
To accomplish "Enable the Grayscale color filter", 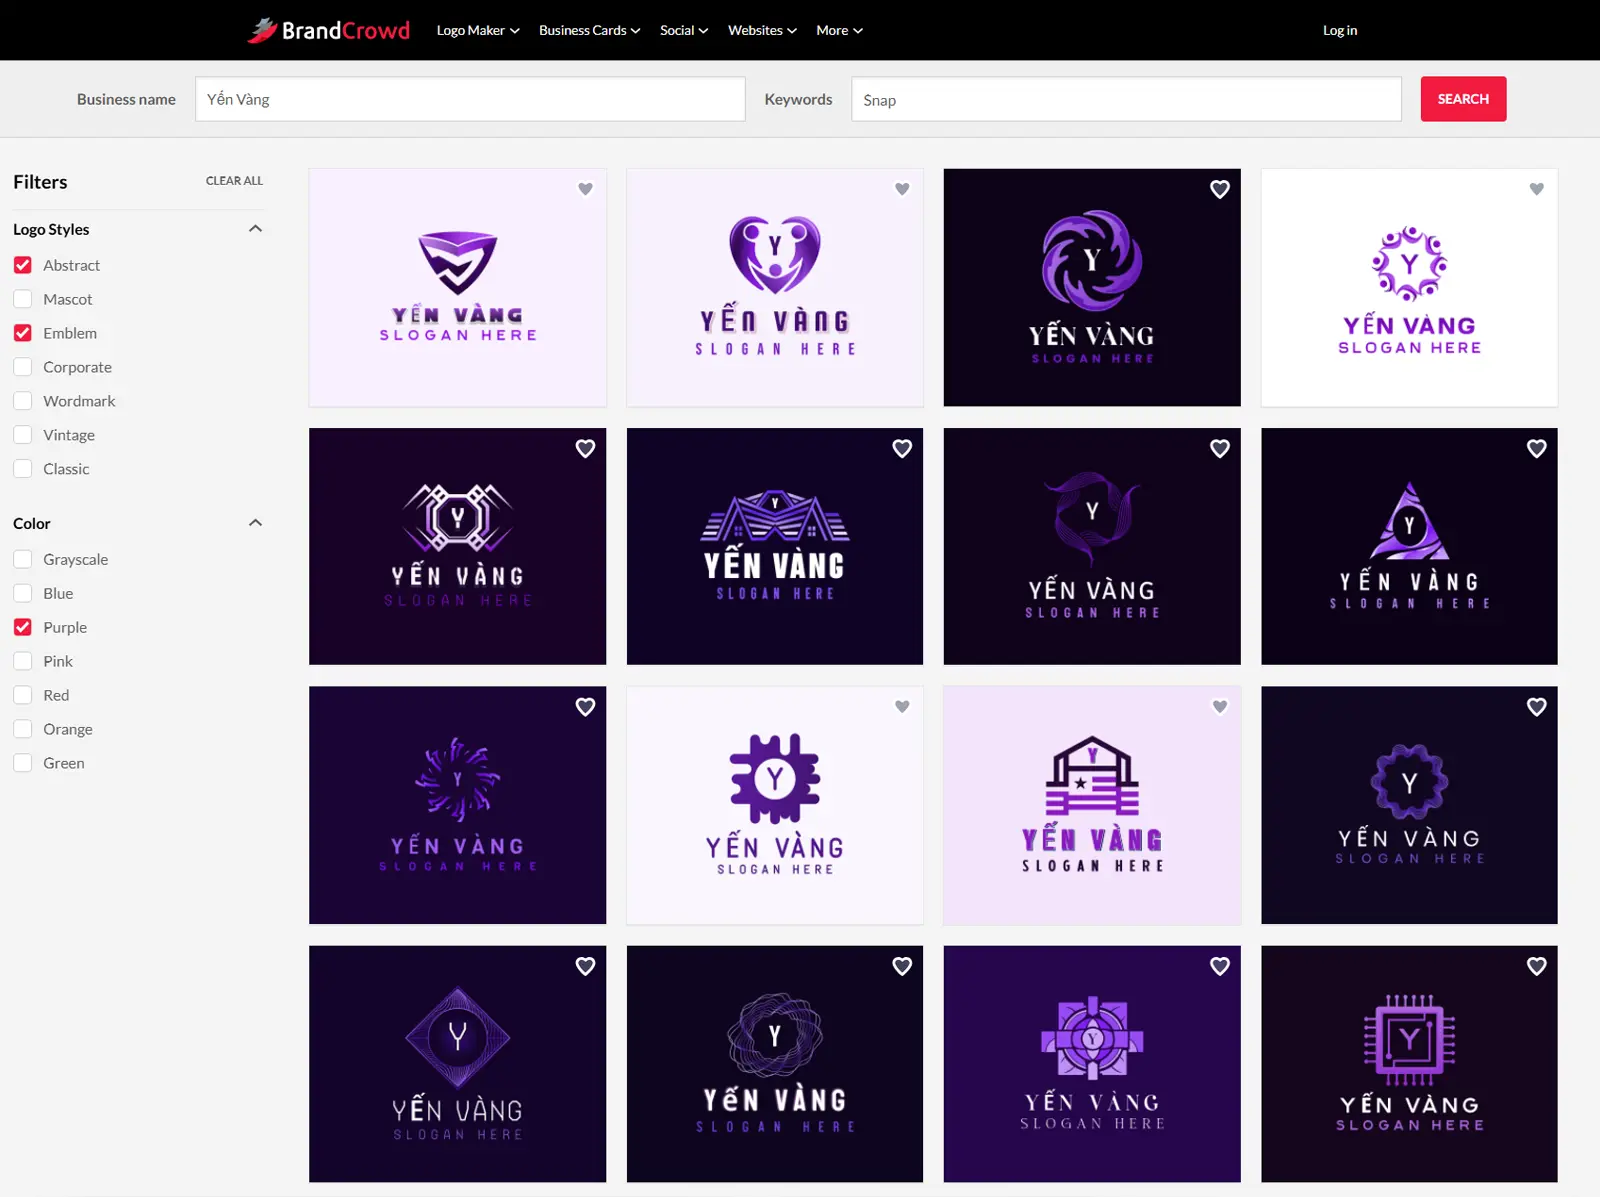I will pos(23,559).
